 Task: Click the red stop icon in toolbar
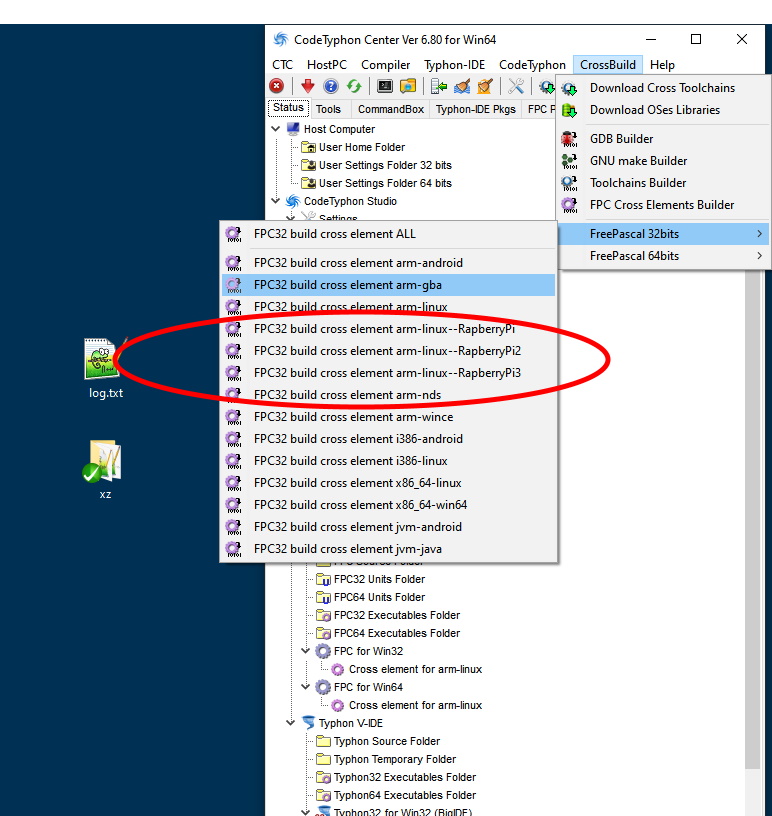pos(276,86)
